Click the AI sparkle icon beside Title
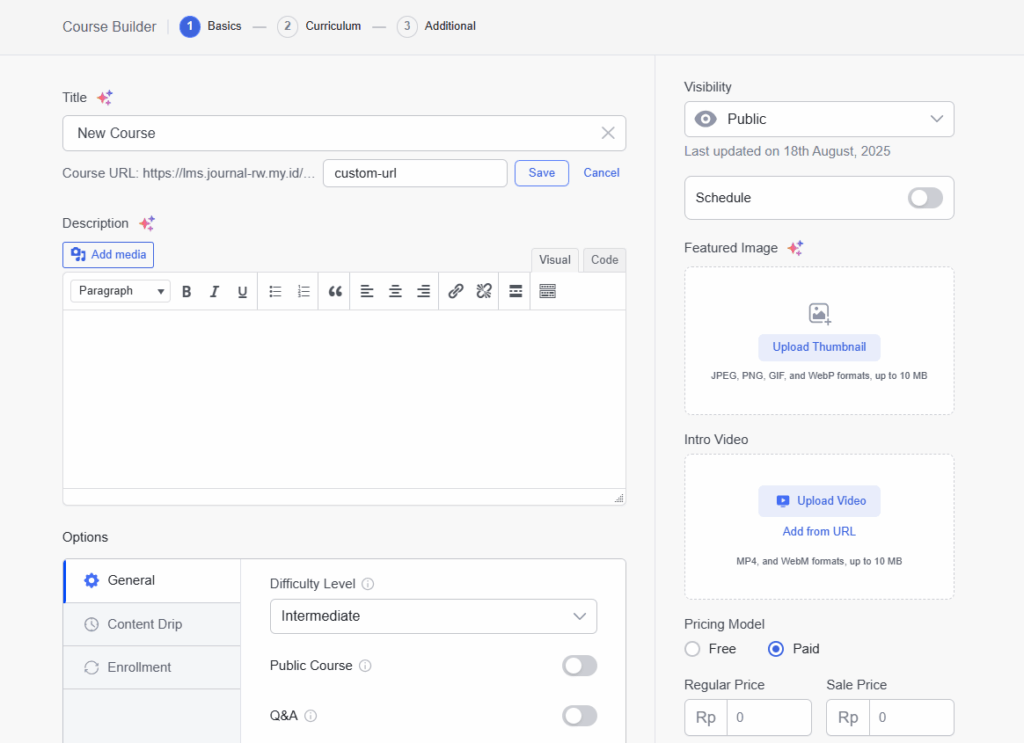The width and height of the screenshot is (1024, 743). pyautogui.click(x=103, y=97)
